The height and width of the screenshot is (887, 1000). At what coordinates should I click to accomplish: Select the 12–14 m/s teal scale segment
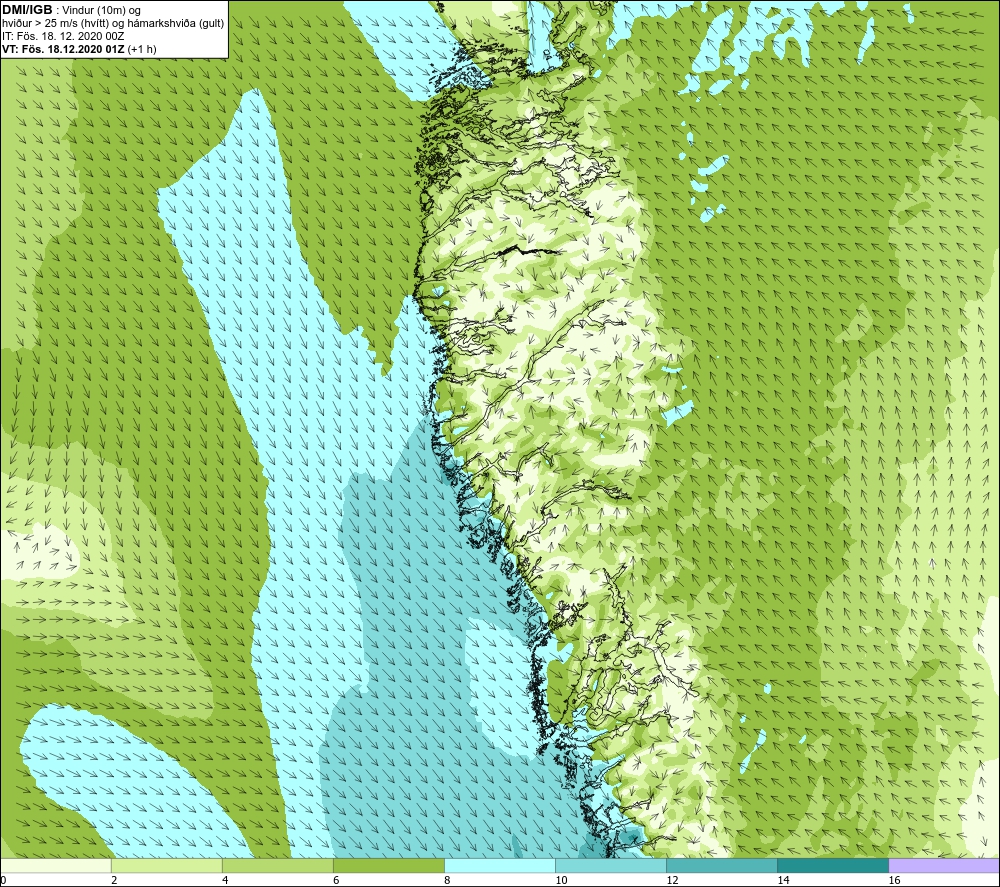722,866
